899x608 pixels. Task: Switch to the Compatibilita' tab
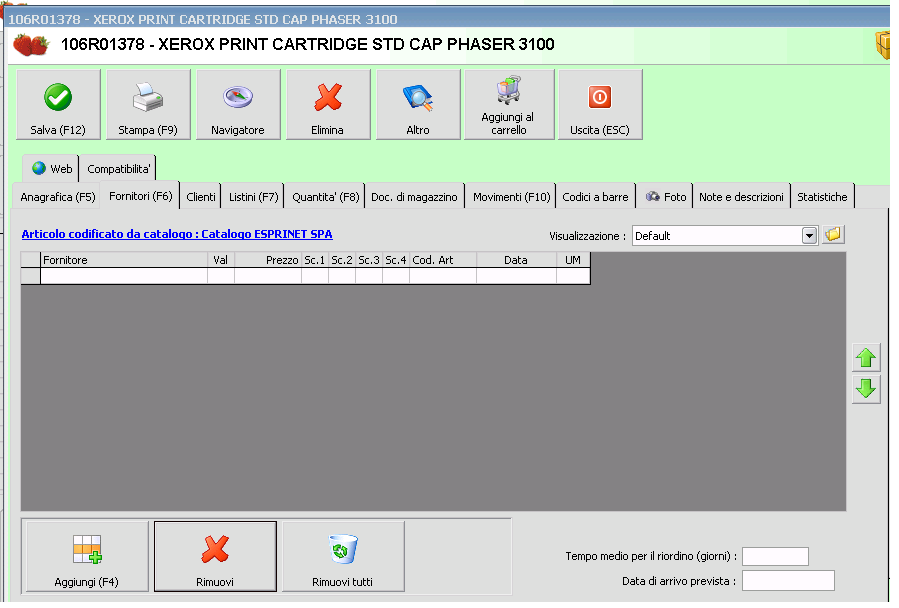click(118, 169)
